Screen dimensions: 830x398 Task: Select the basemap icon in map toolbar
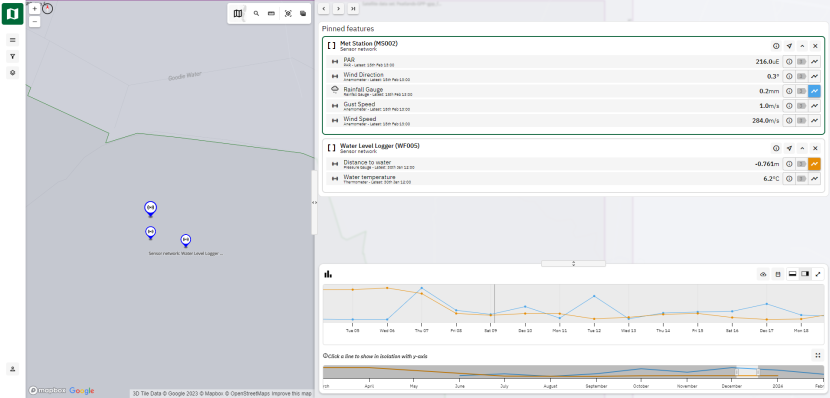pyautogui.click(x=238, y=14)
